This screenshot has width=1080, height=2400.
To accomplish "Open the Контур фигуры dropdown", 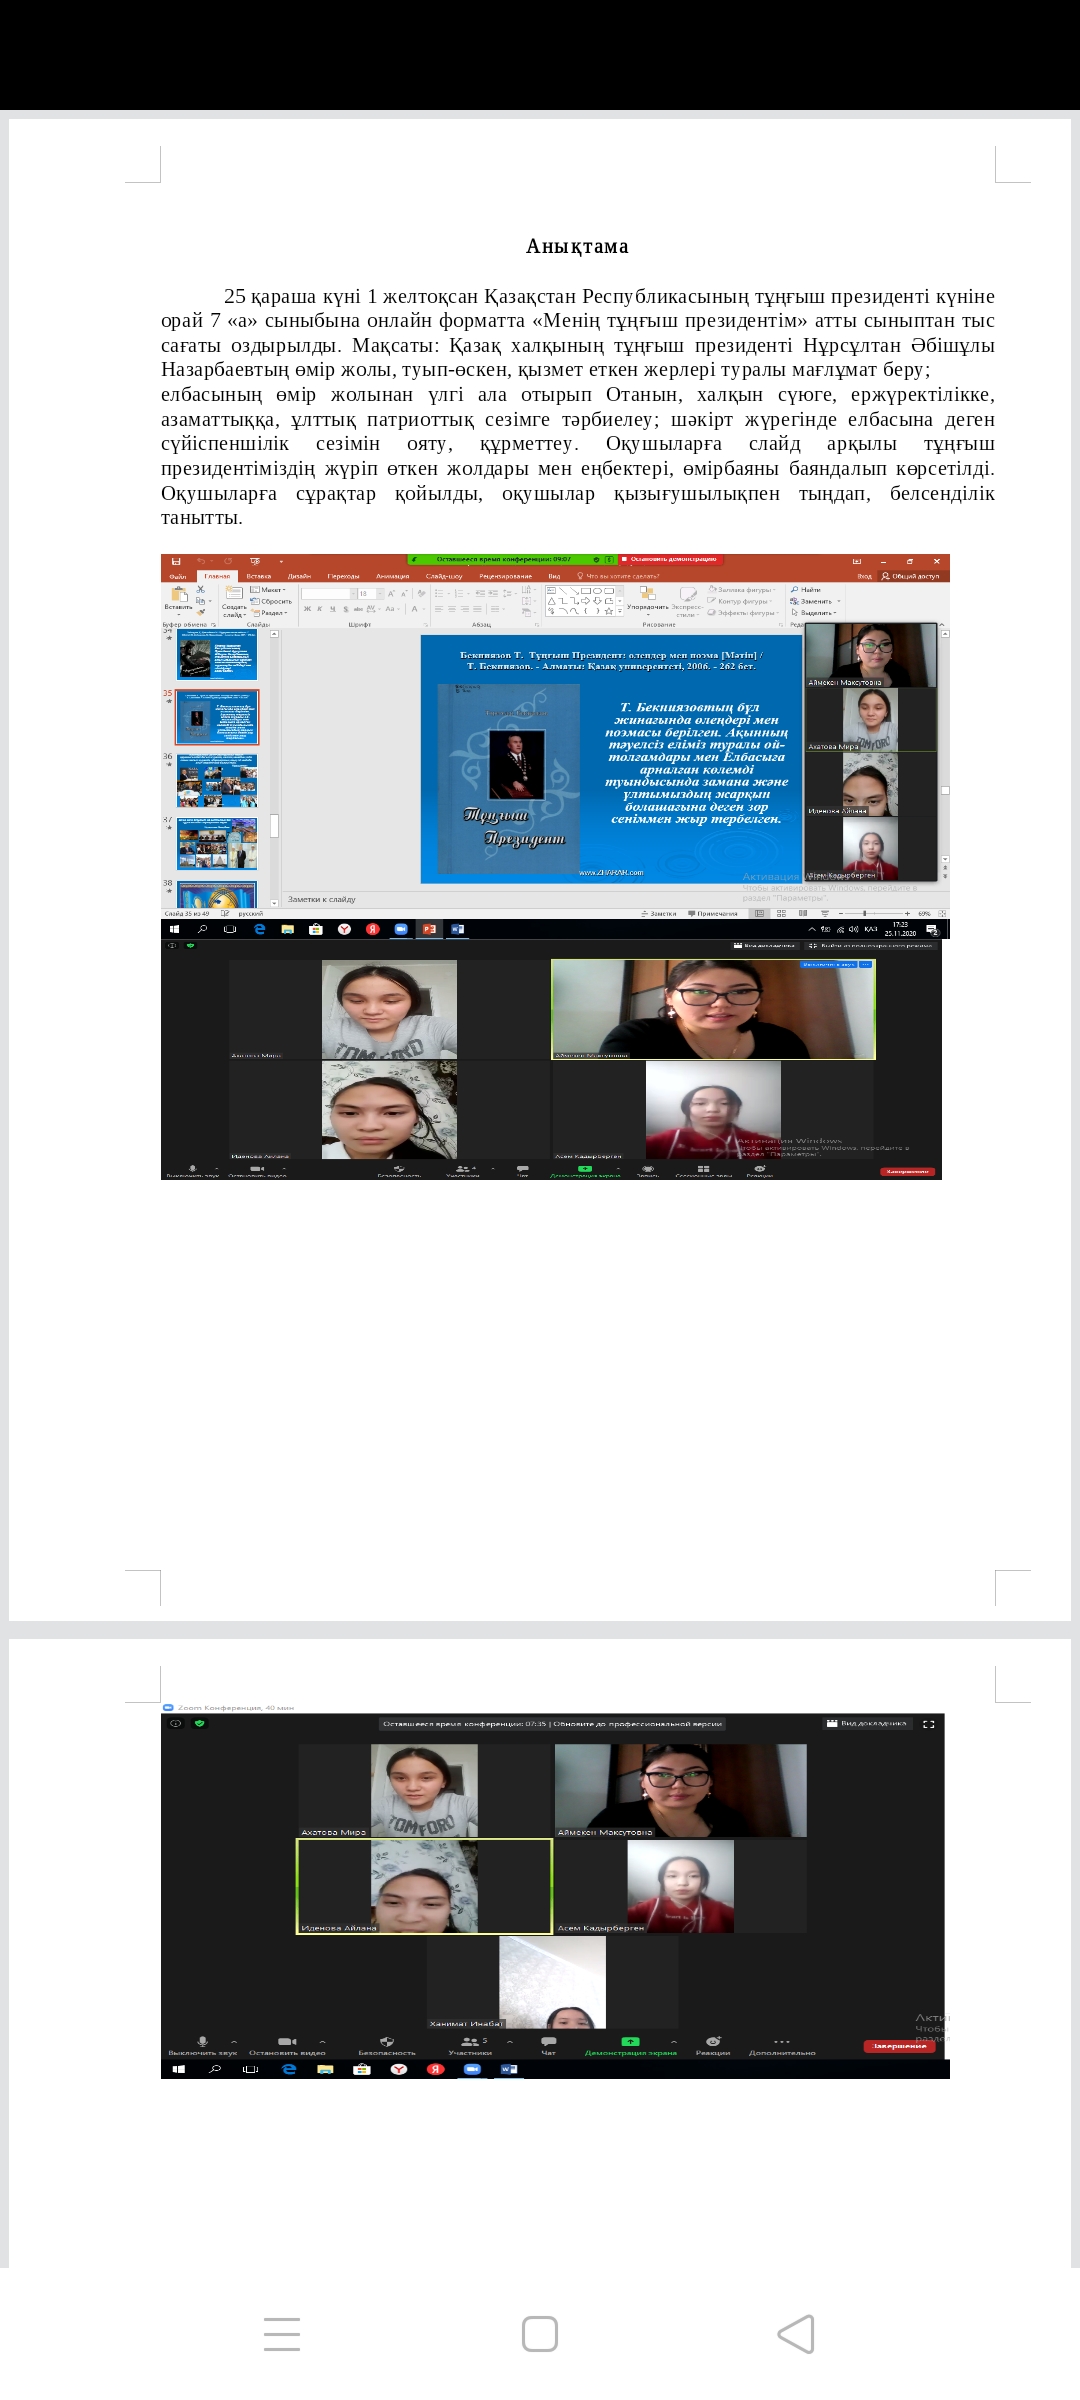I will pyautogui.click(x=740, y=601).
